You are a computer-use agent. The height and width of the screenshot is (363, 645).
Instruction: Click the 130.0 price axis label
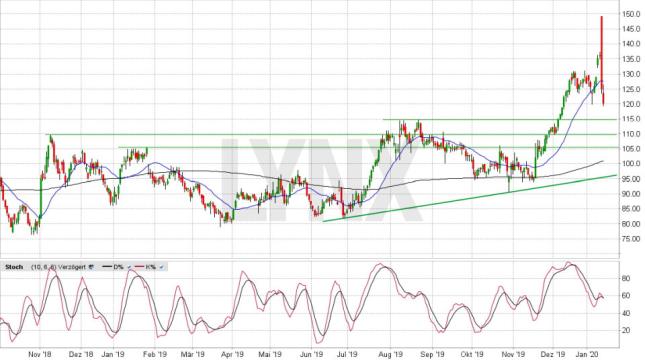click(x=630, y=74)
